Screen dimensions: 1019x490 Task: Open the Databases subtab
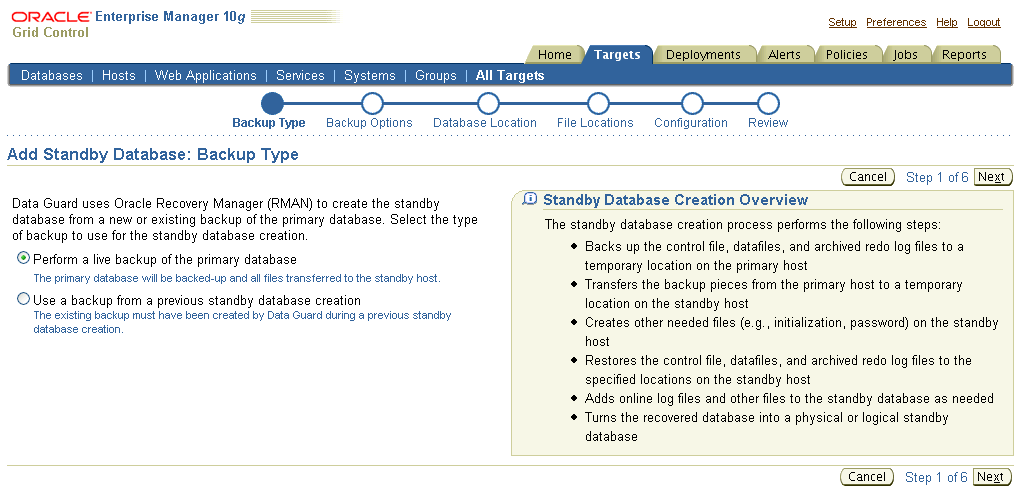[52, 76]
